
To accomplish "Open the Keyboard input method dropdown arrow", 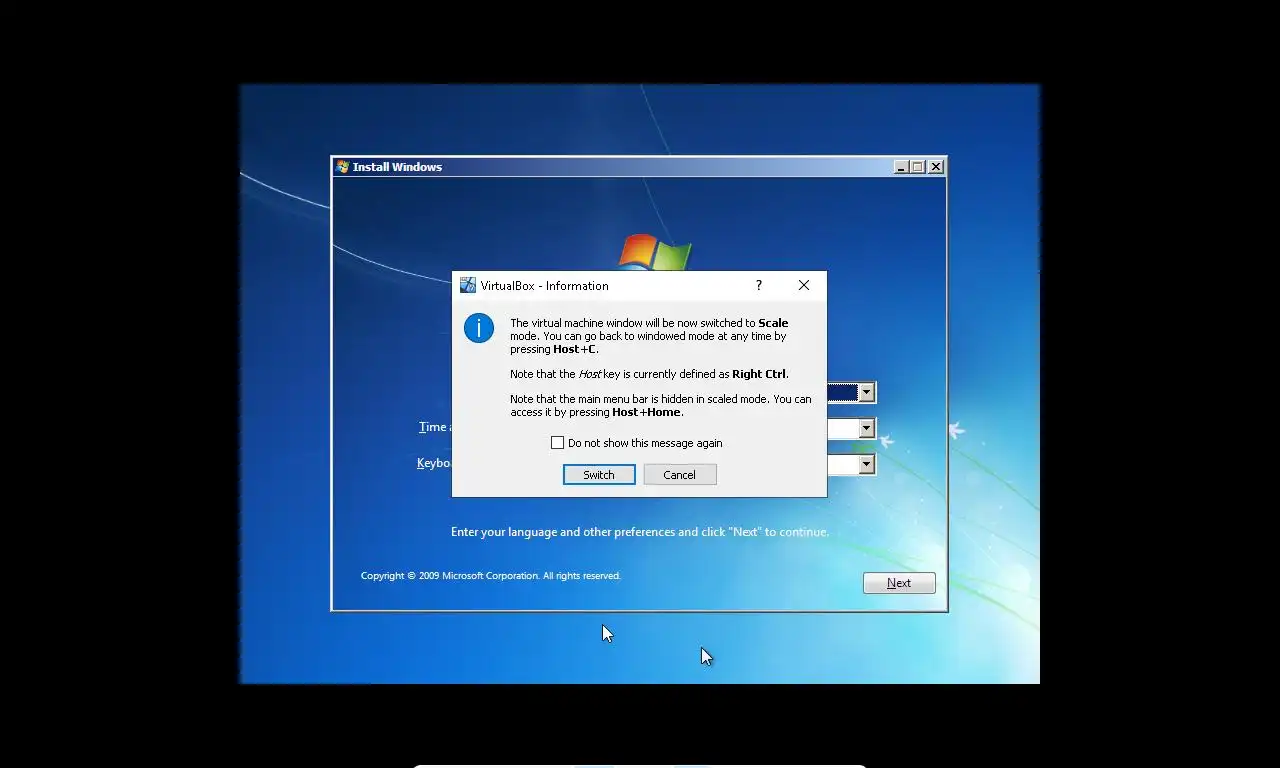I will pos(867,465).
